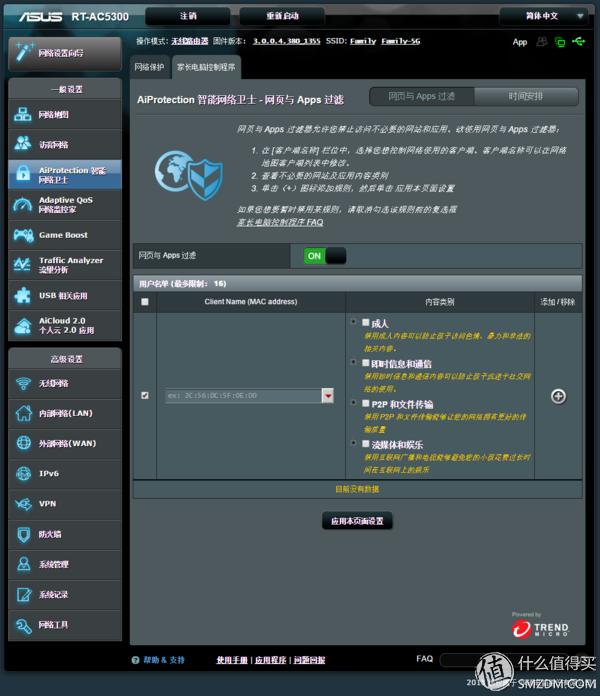Expand the P2P 和文件传输 sub-list
The width and height of the screenshot is (600, 696).
tap(354, 403)
